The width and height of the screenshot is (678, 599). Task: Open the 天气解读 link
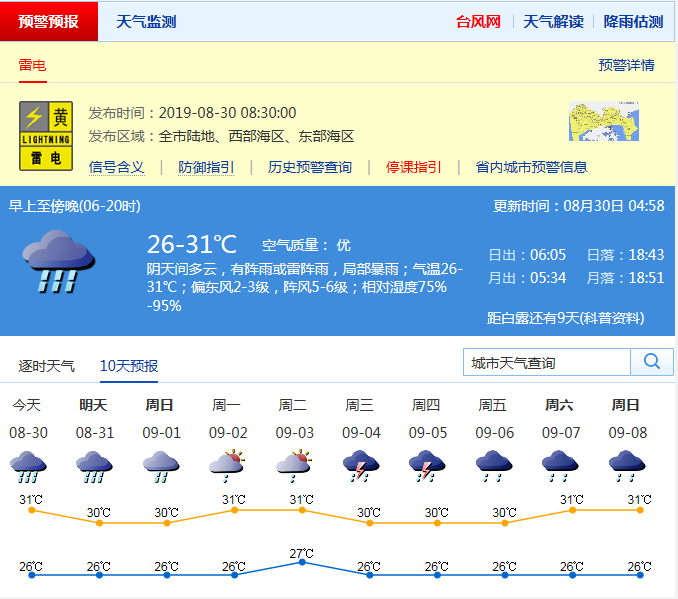(553, 21)
